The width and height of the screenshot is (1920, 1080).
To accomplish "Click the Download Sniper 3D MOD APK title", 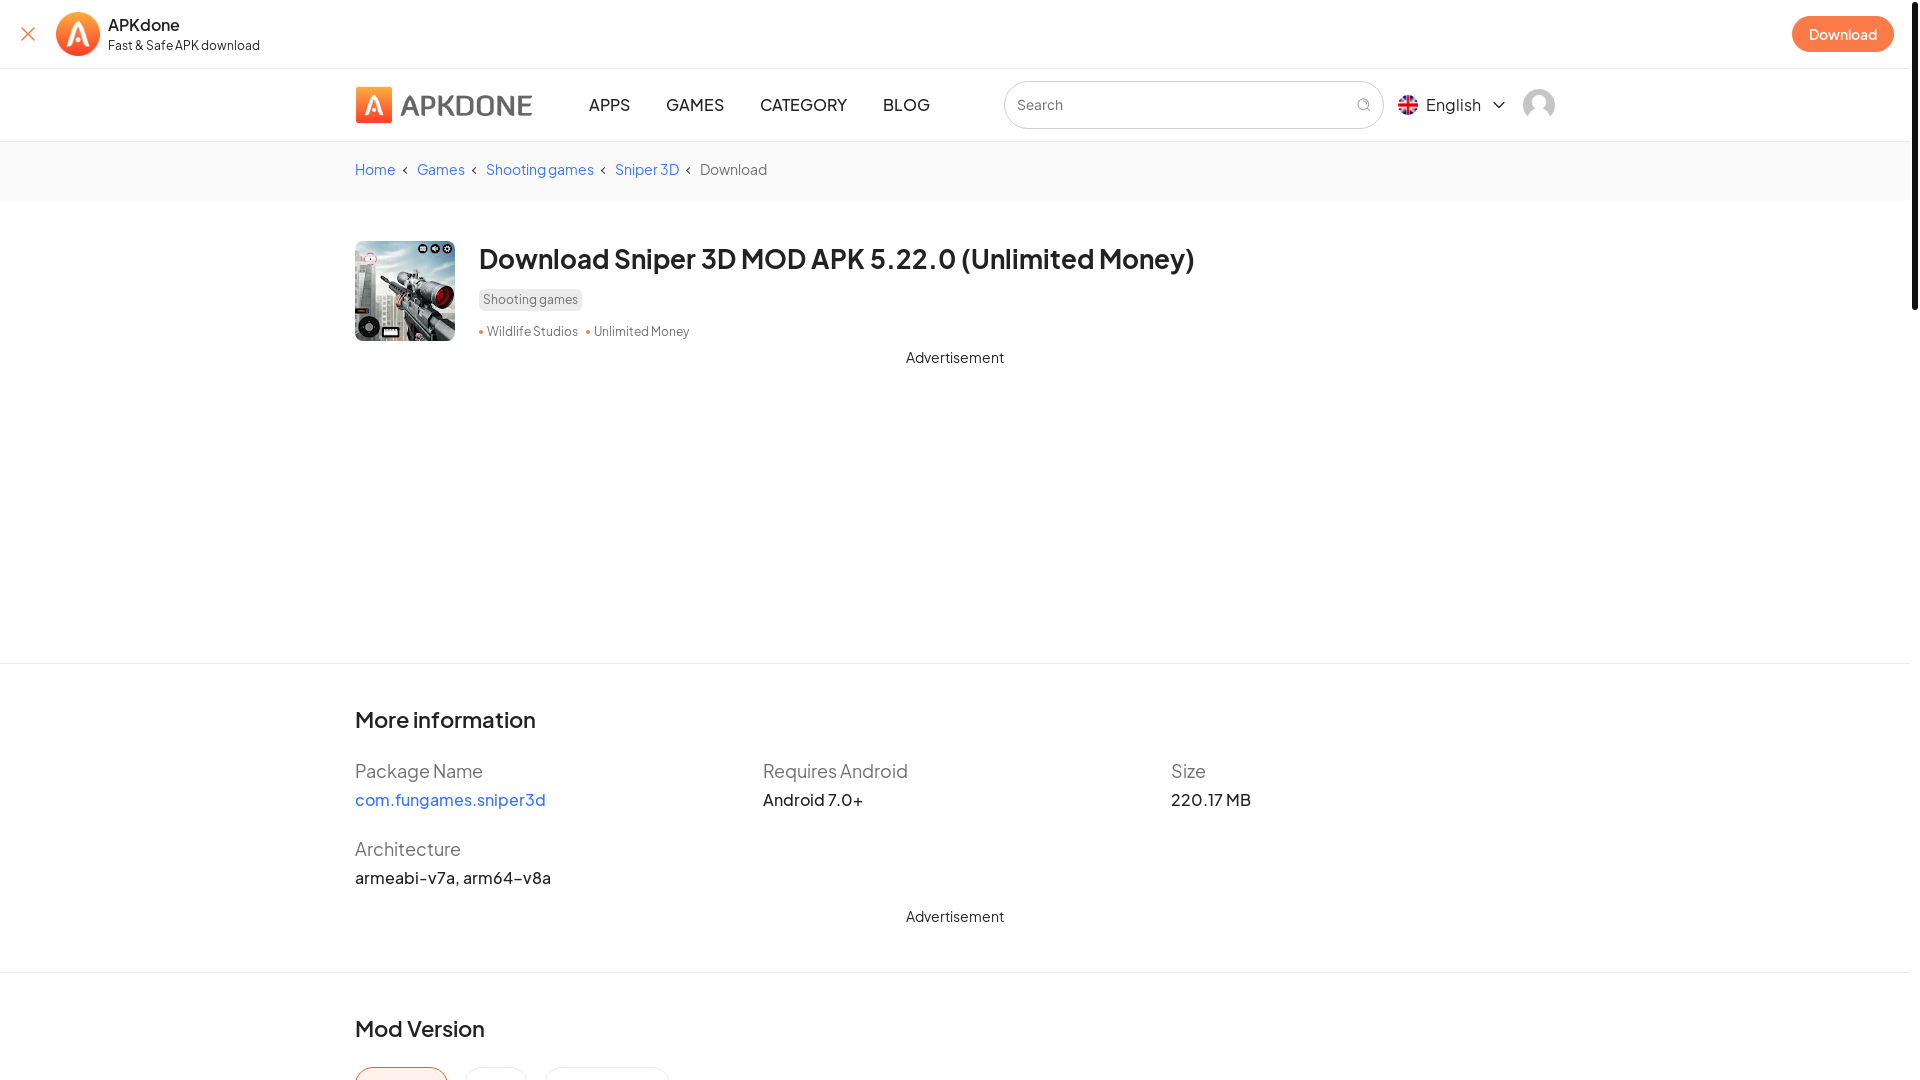I will pos(836,259).
